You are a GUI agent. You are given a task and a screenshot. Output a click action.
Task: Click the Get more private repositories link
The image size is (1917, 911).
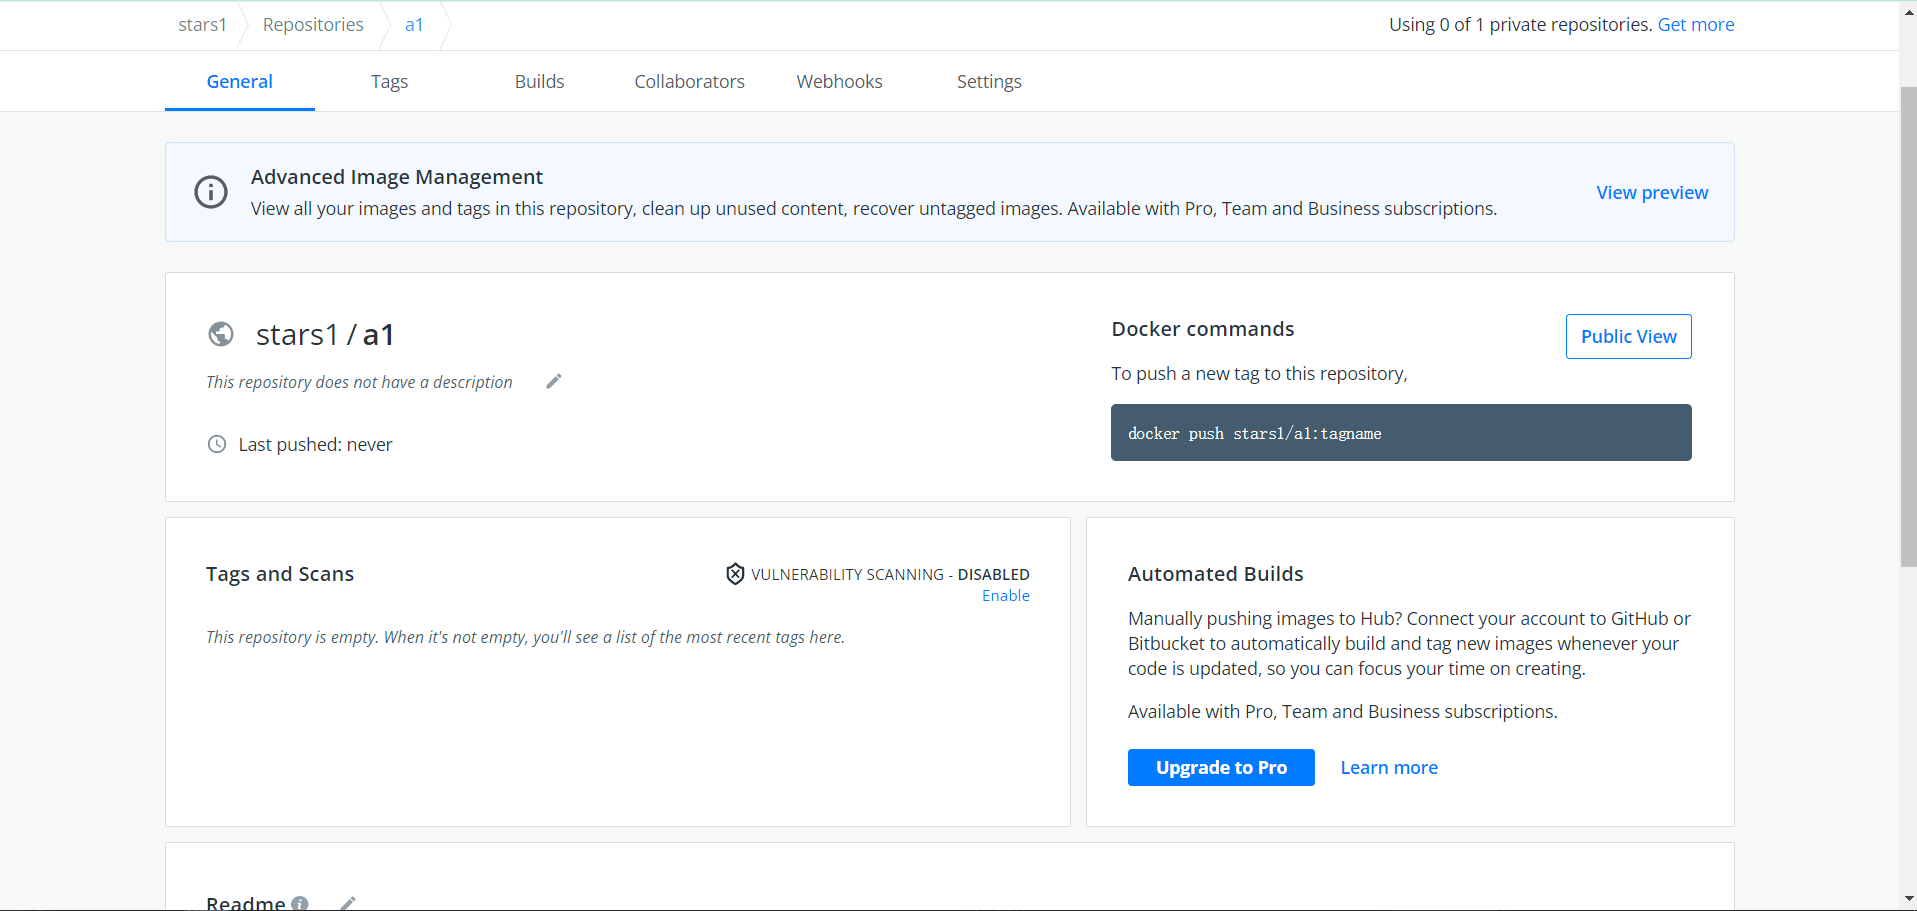tap(1696, 25)
